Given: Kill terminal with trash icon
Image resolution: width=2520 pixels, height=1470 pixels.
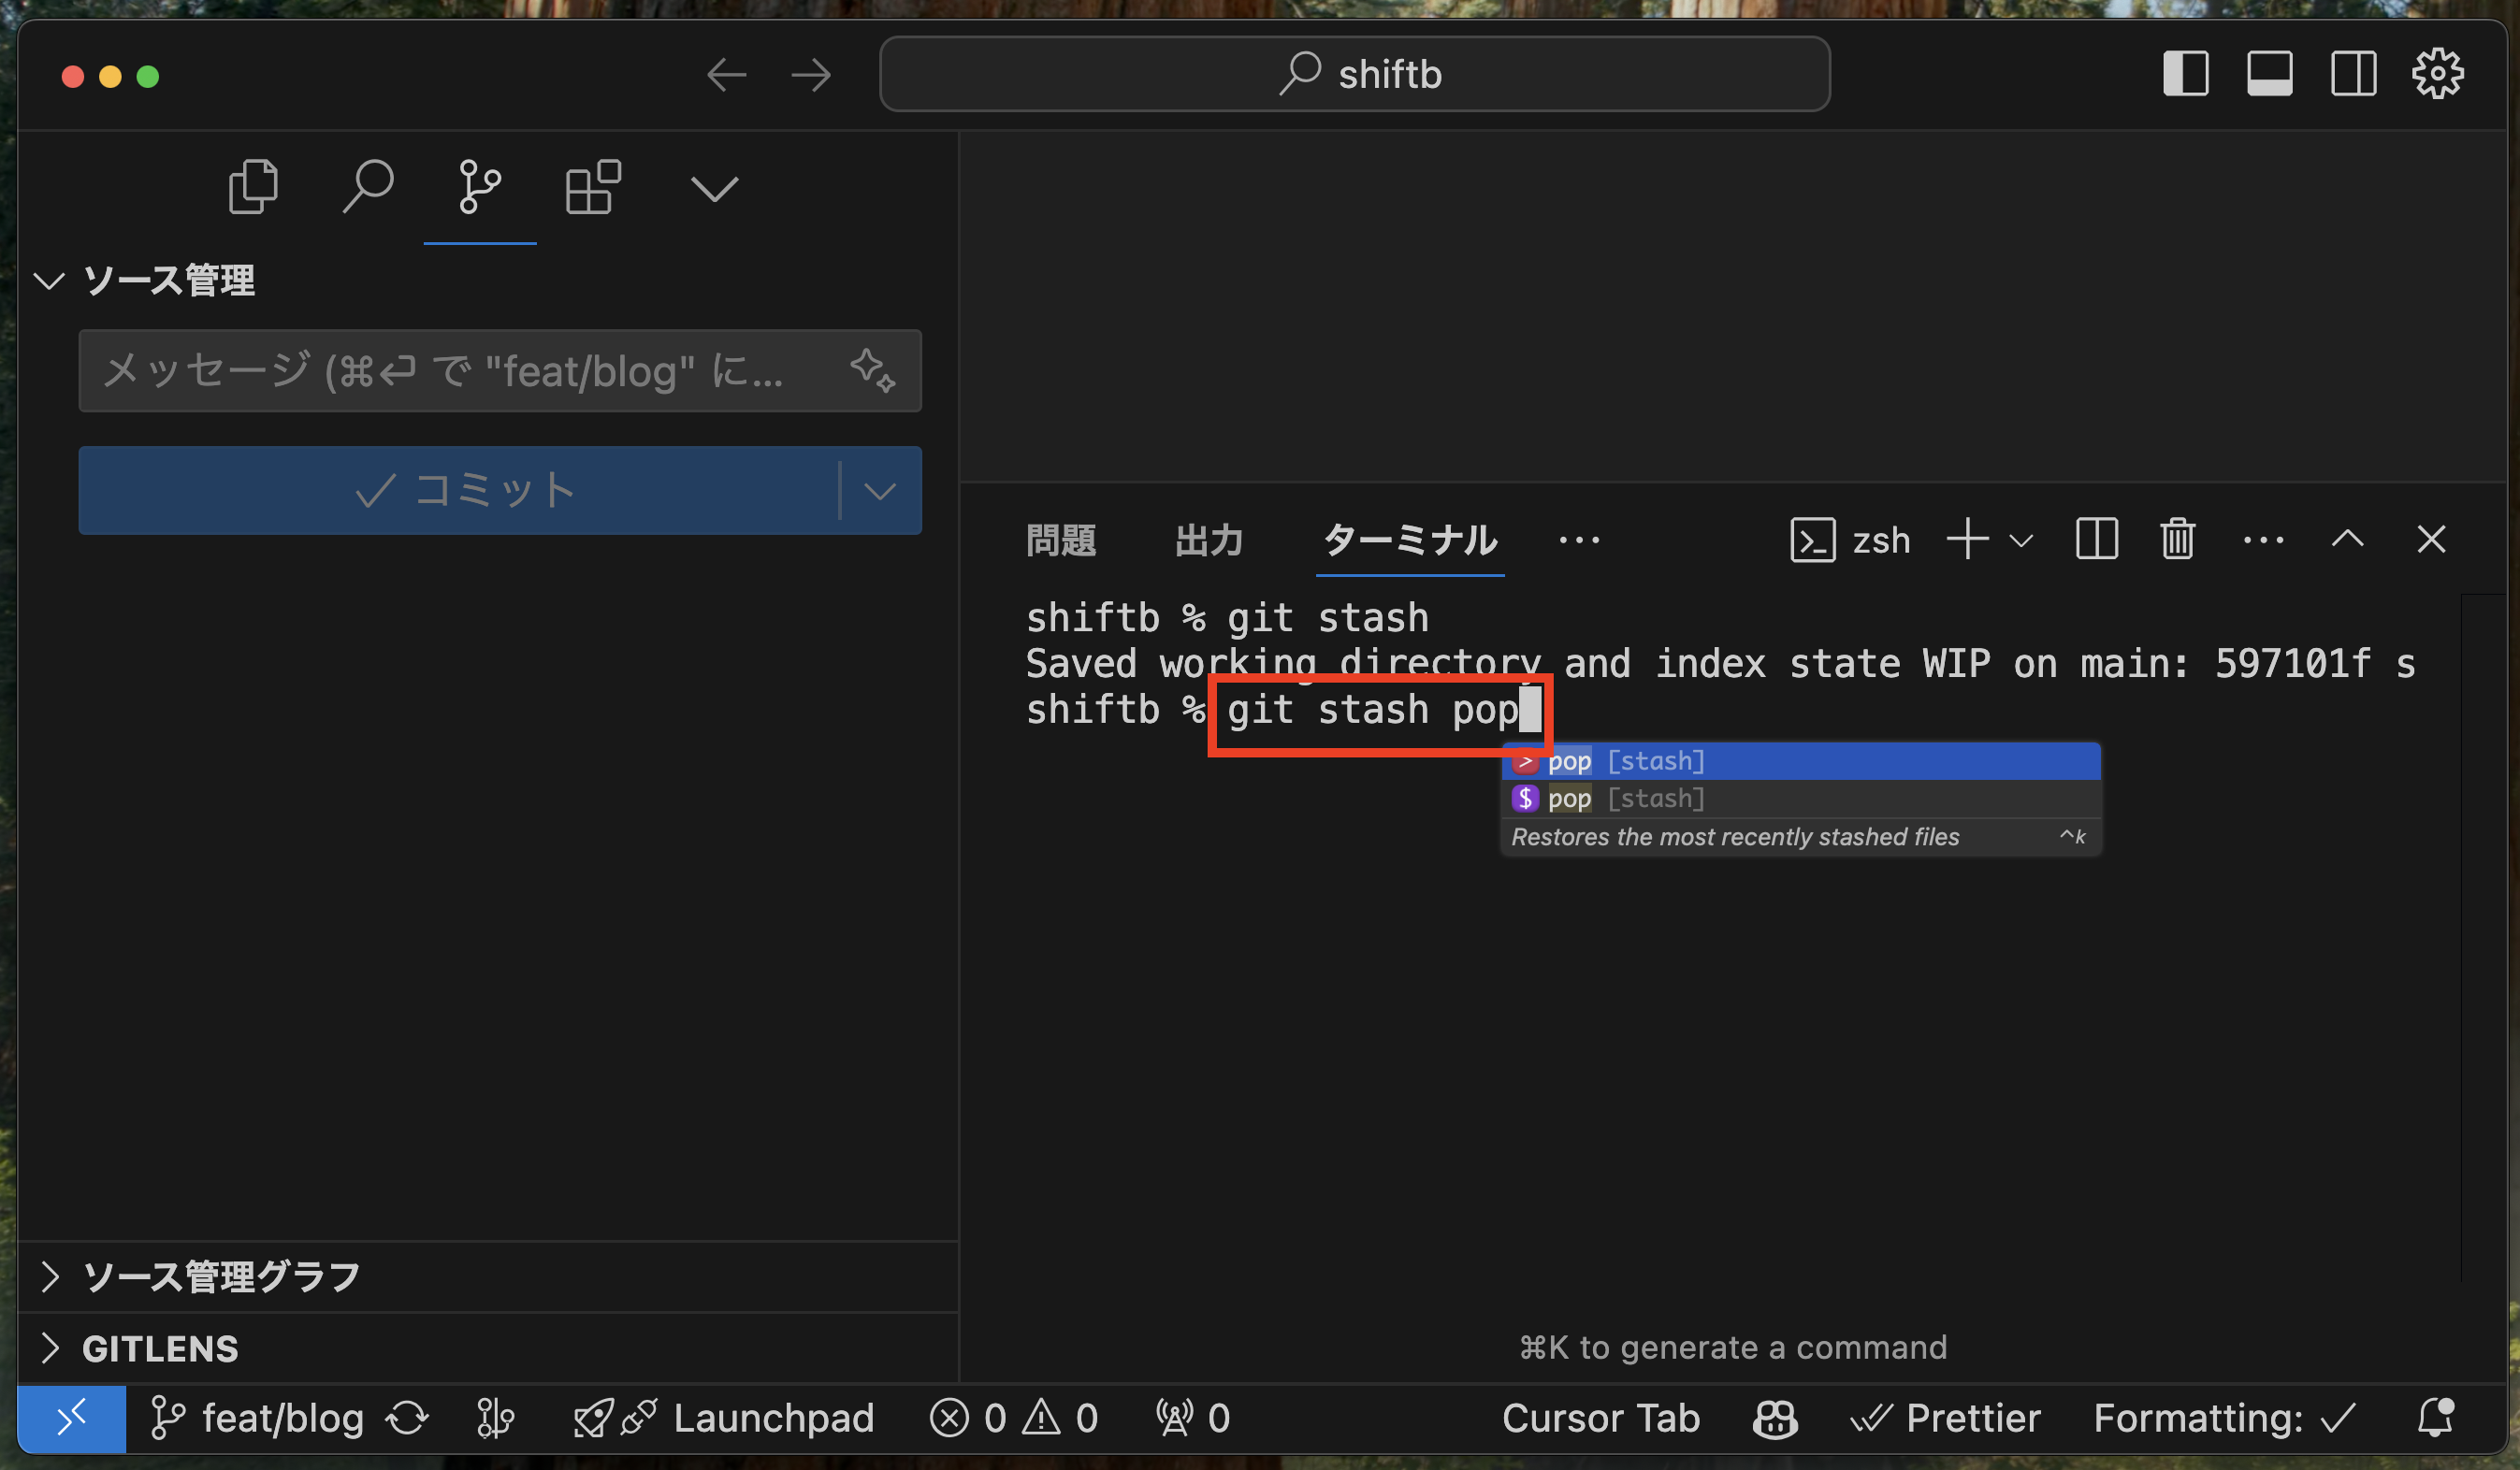Looking at the screenshot, I should click(x=2177, y=540).
